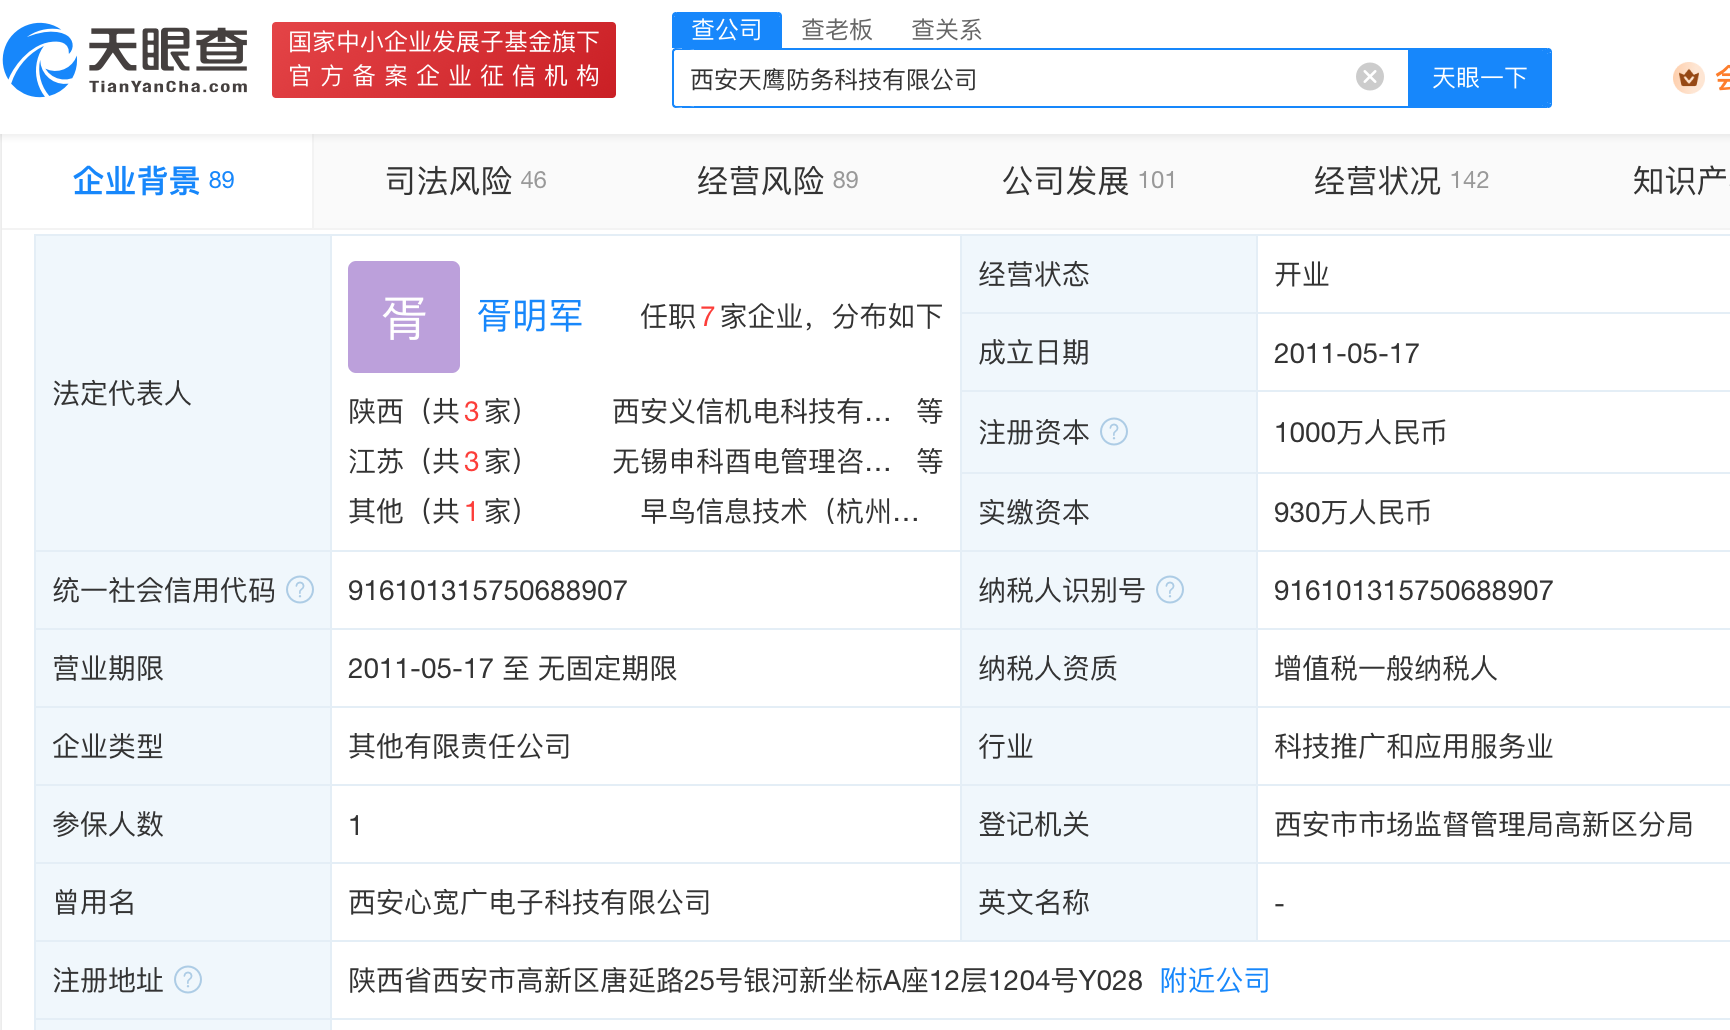This screenshot has width=1730, height=1030.
Task: Clear the search box text
Action: point(1370,77)
